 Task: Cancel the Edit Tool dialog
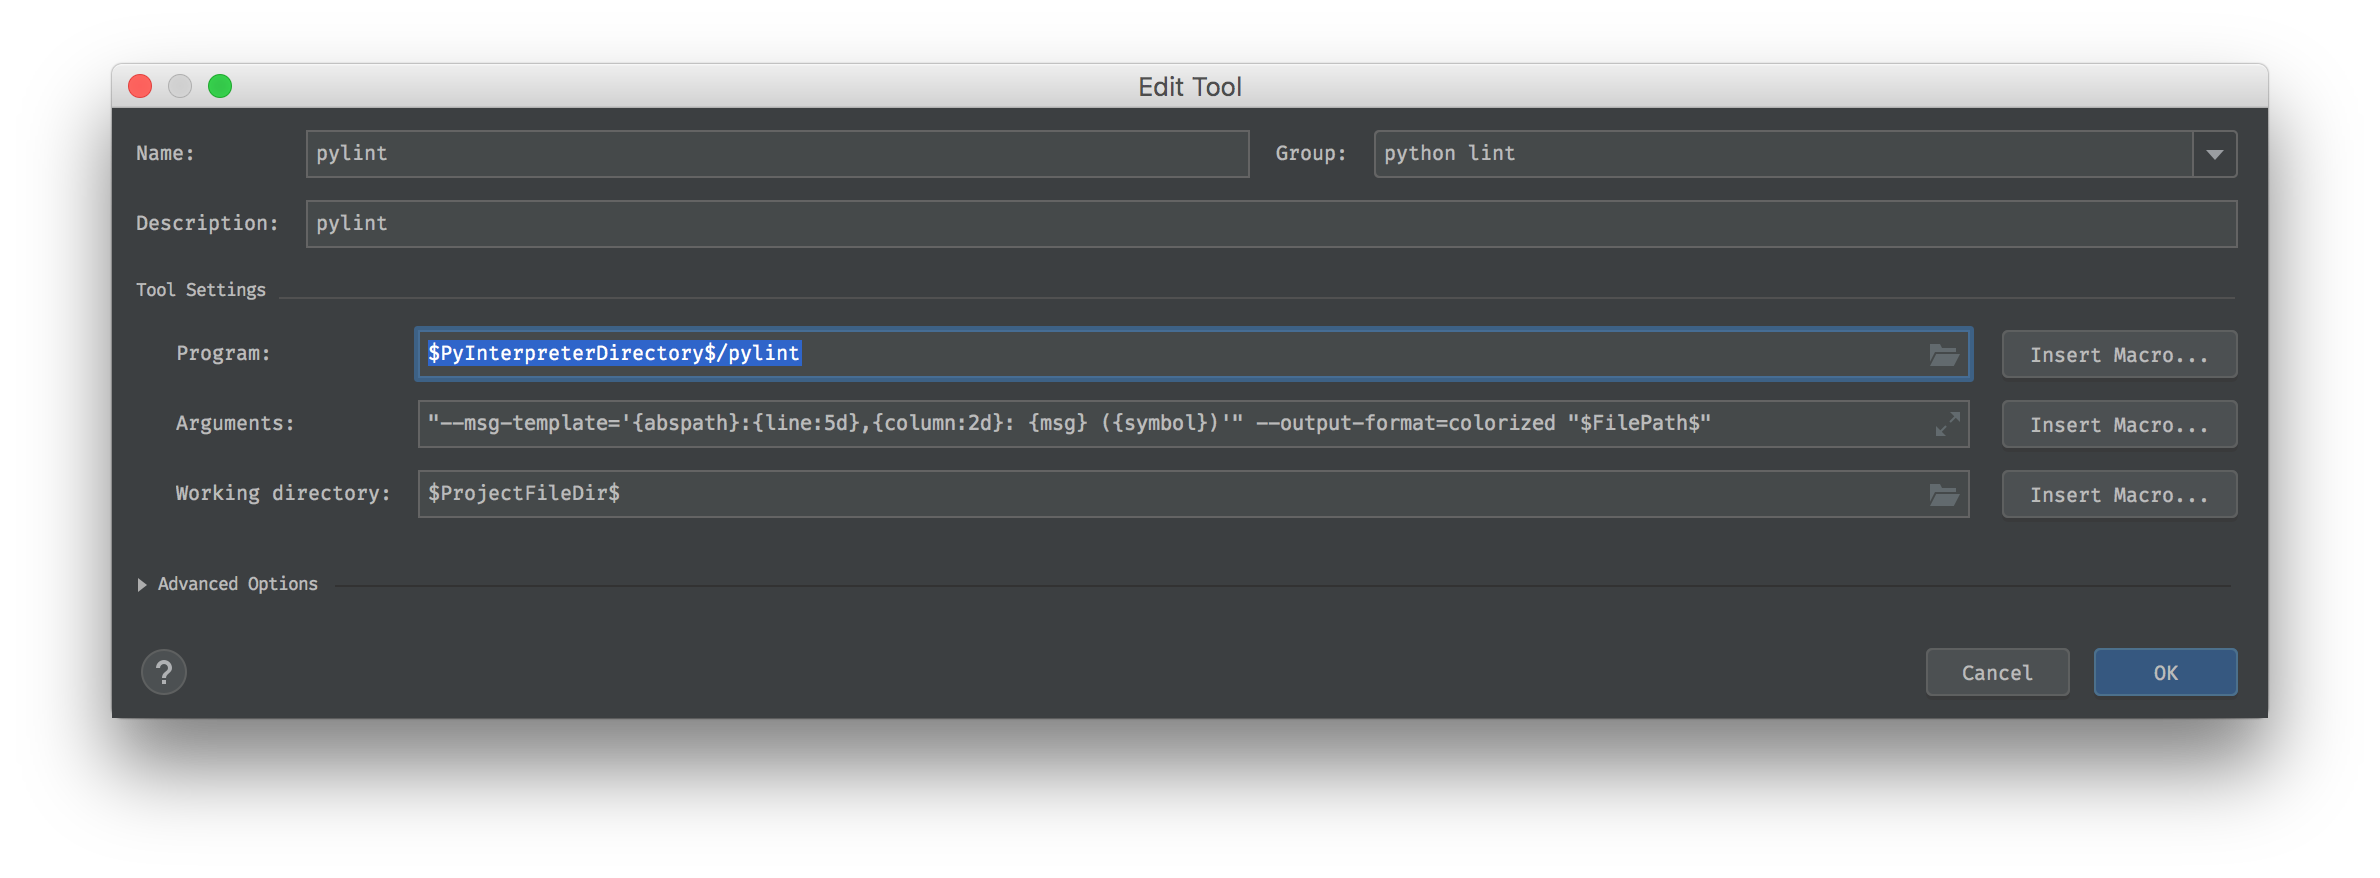tap(1997, 672)
